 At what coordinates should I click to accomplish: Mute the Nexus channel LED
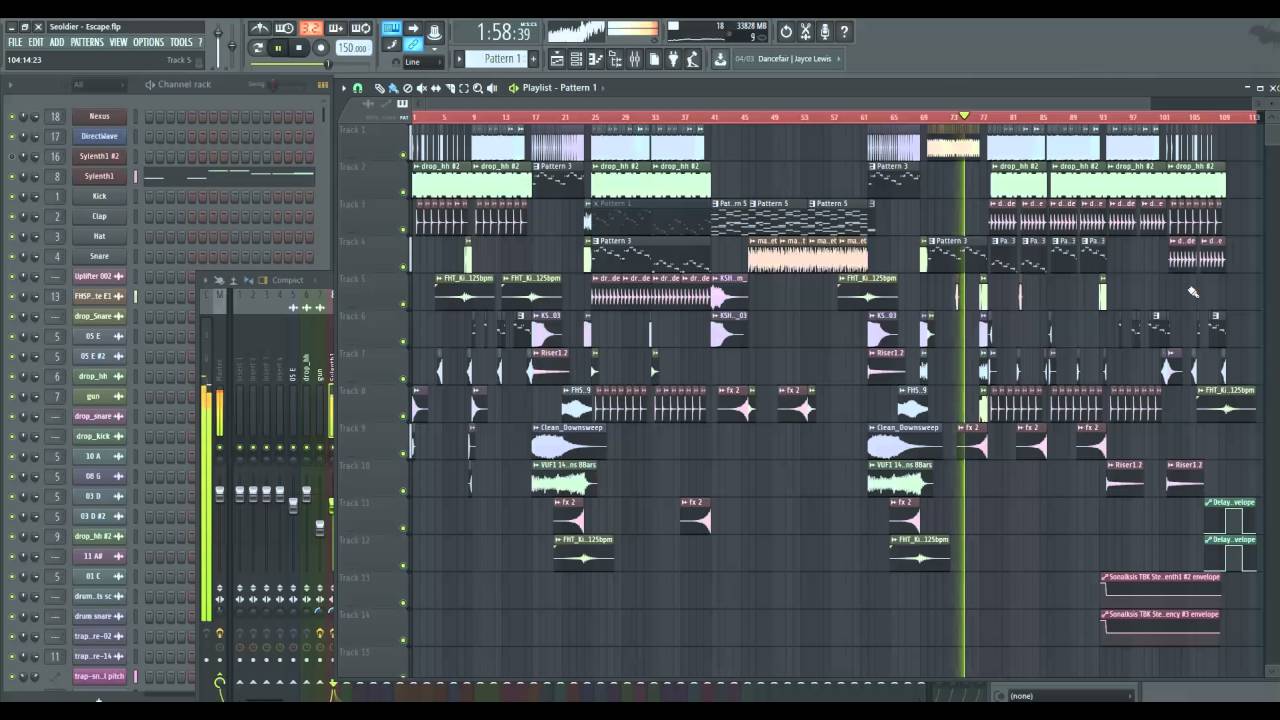12,116
